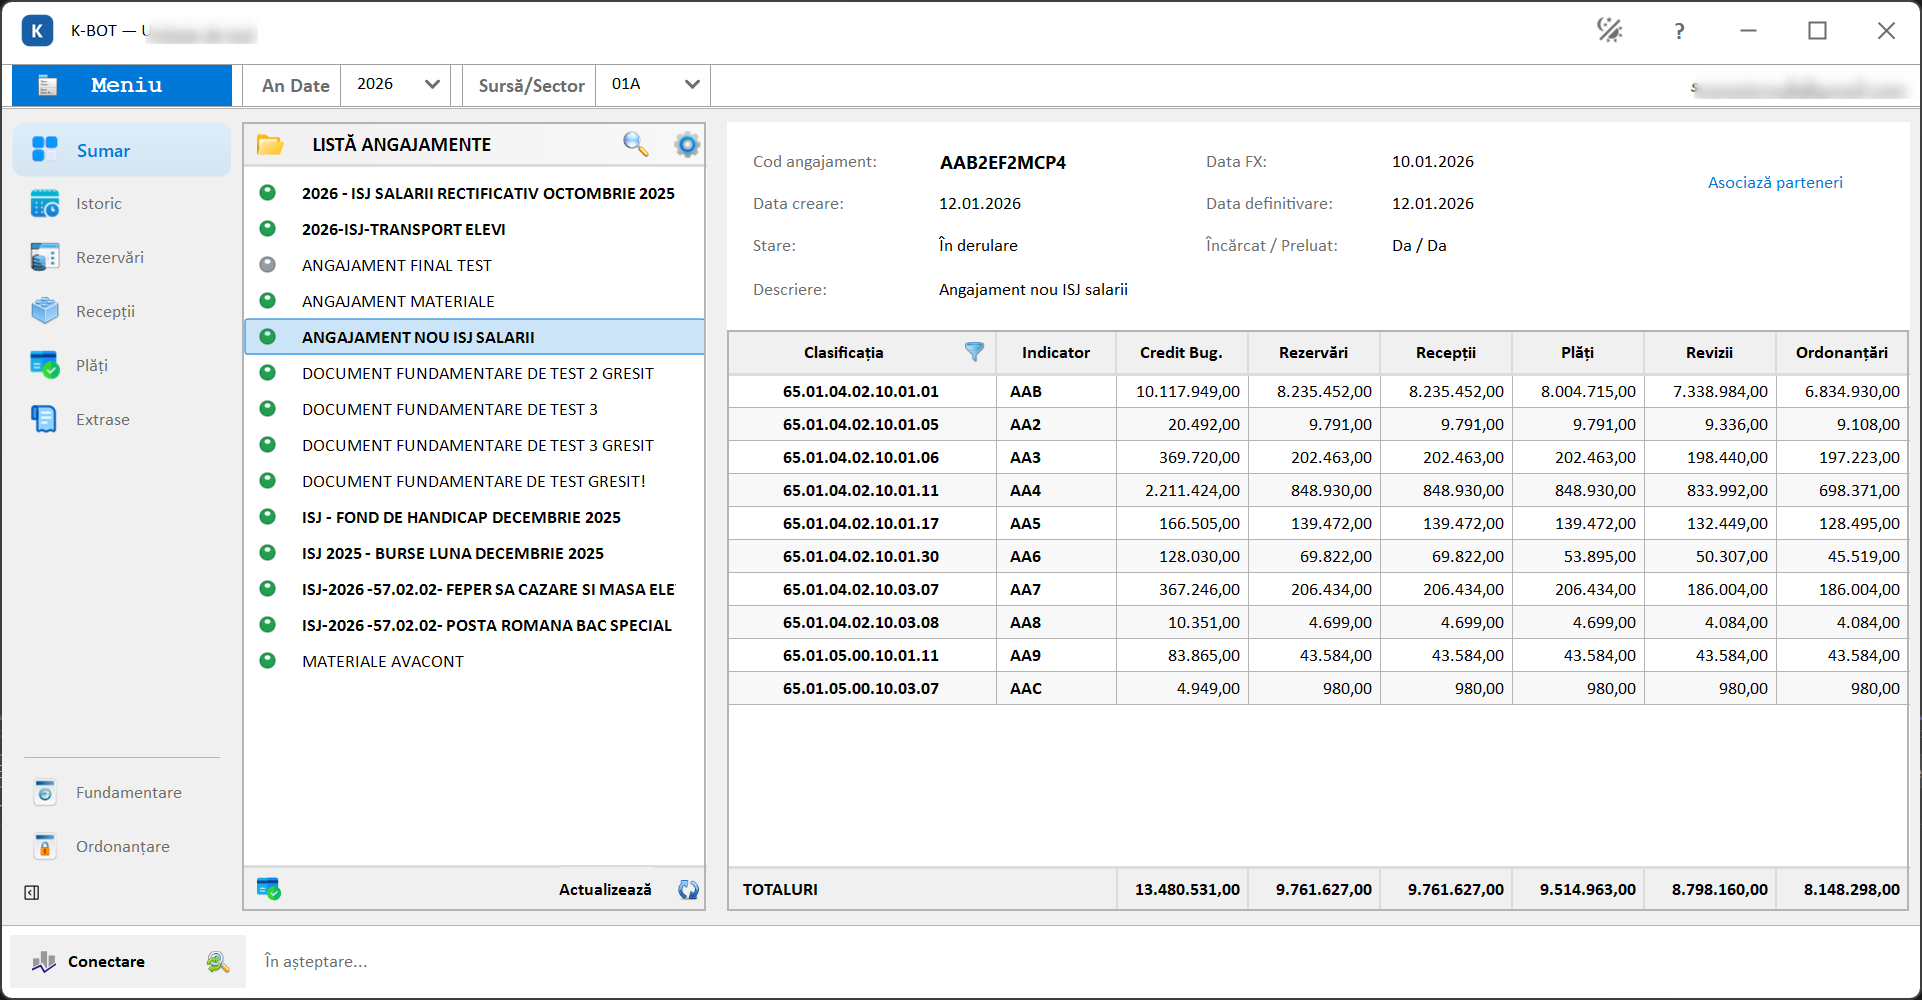Image resolution: width=1922 pixels, height=1000 pixels.
Task: Click the search magnifier in Listă Angajamente
Action: click(x=635, y=144)
